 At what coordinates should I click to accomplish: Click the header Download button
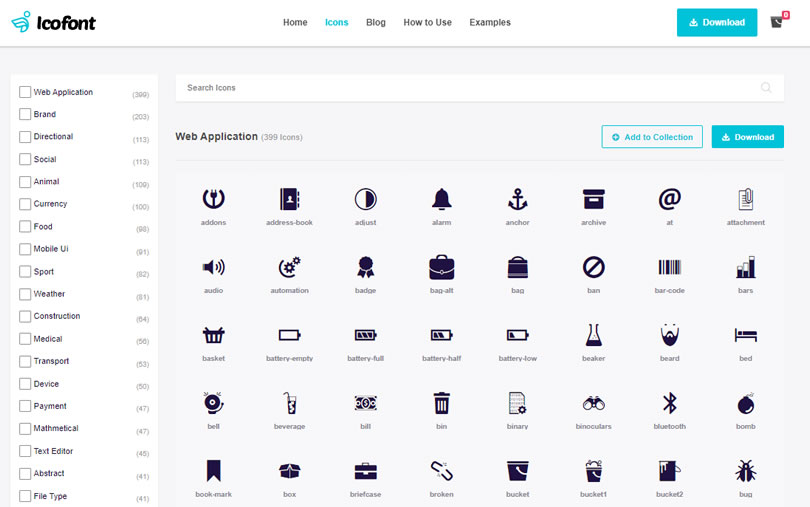pos(717,22)
